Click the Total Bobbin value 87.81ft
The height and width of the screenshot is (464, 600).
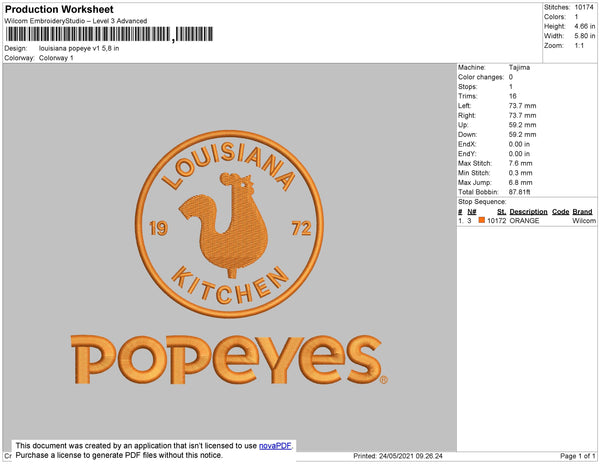519,192
